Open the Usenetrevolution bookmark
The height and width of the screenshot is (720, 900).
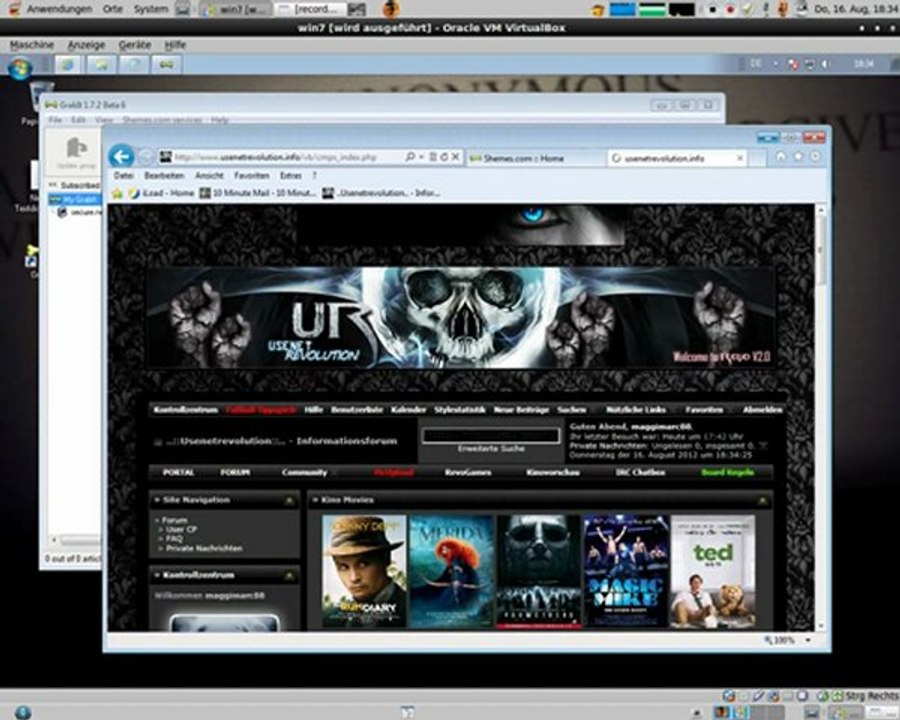point(382,193)
